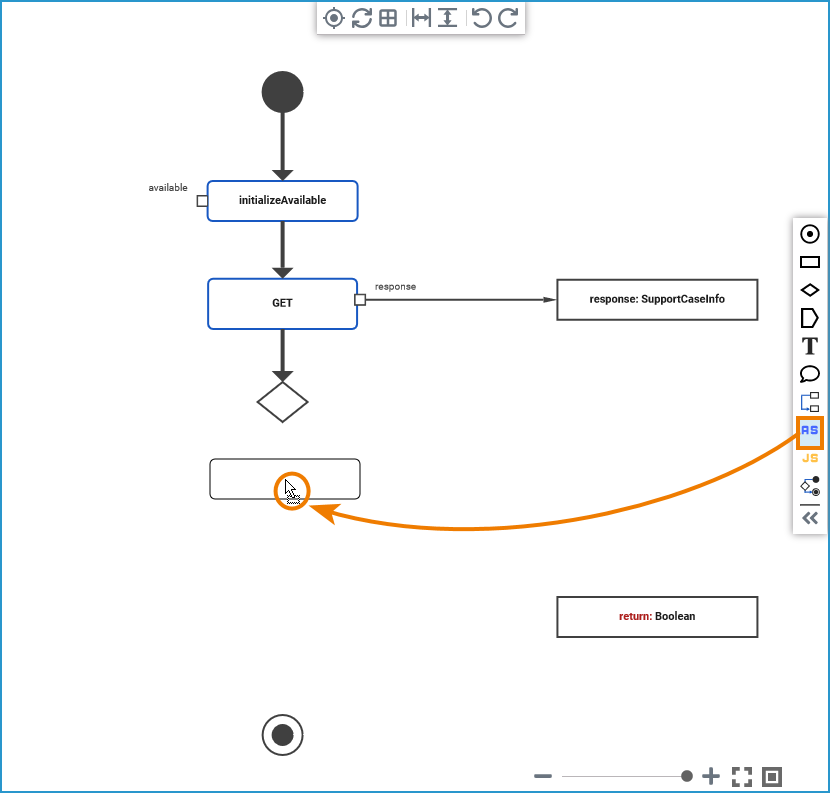Click the equalize vertical spacing icon
This screenshot has height=793, width=830.
448,18
